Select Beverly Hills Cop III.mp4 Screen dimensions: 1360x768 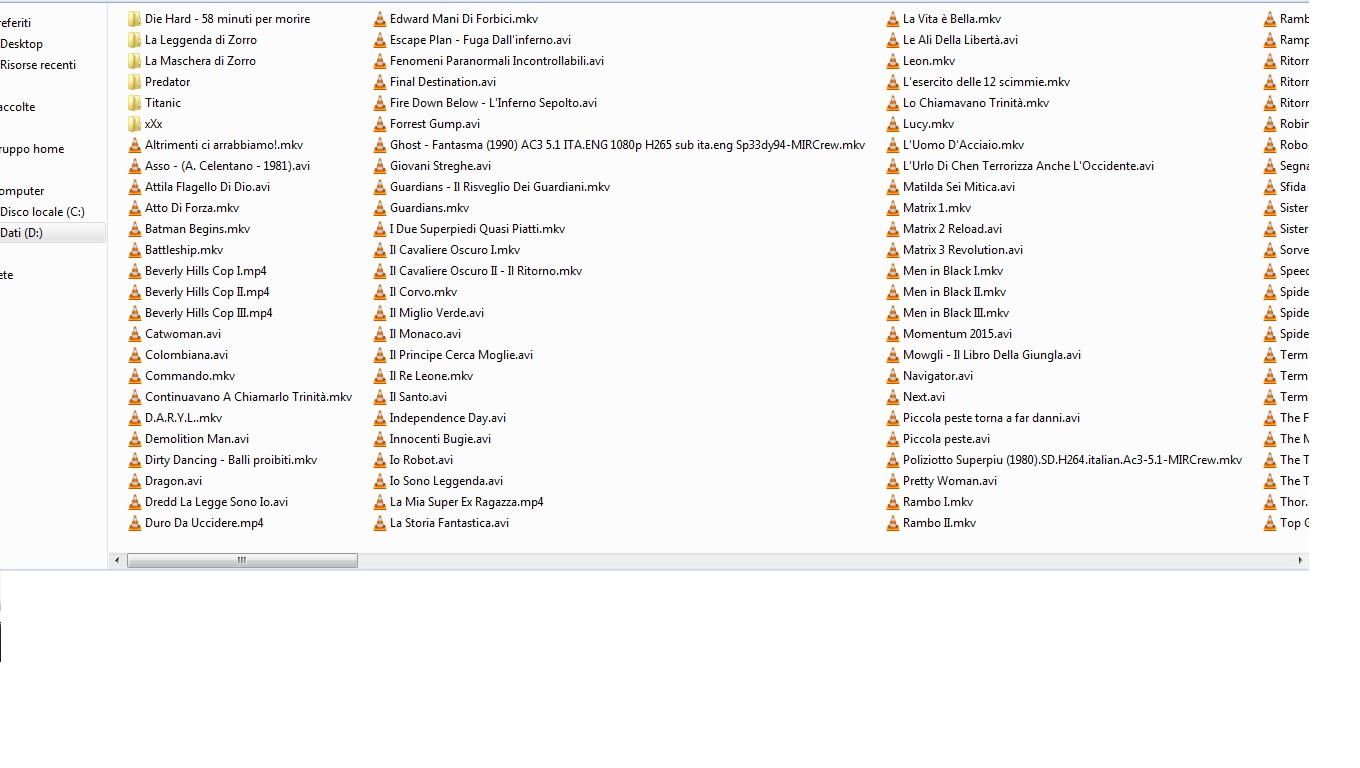209,313
